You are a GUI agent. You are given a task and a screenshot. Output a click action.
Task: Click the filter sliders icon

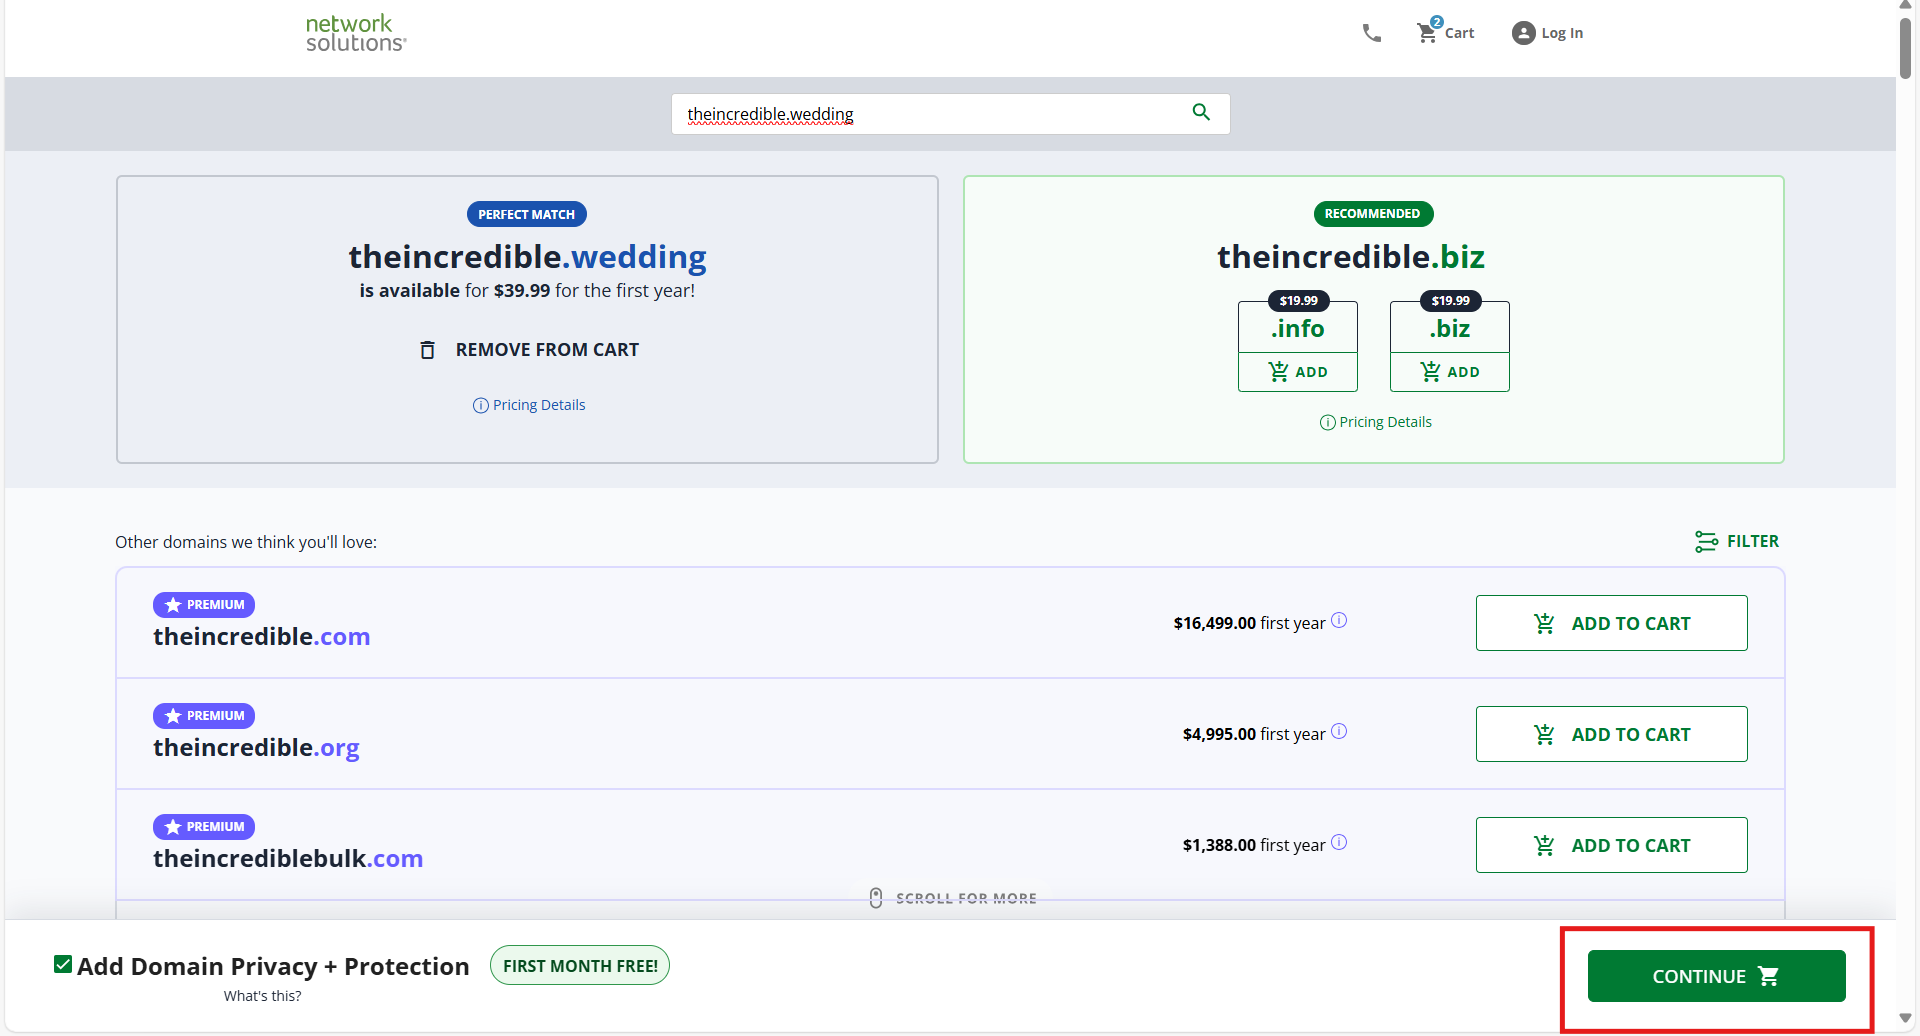click(1706, 541)
